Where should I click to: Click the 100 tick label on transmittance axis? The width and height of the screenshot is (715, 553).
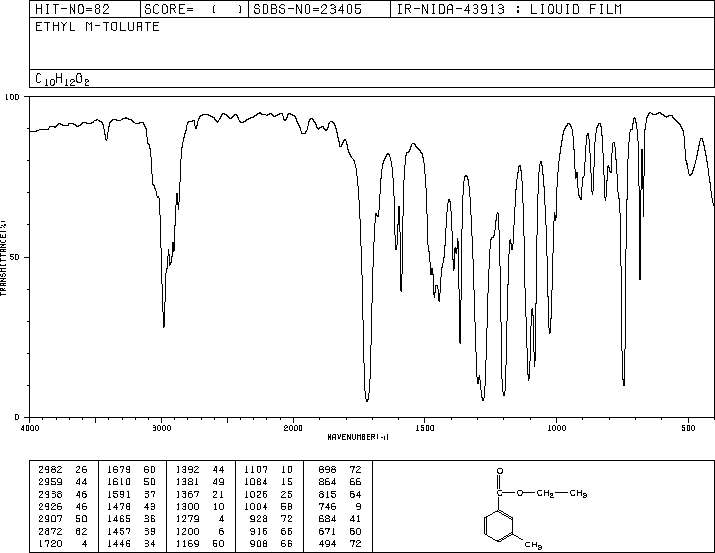click(12, 97)
